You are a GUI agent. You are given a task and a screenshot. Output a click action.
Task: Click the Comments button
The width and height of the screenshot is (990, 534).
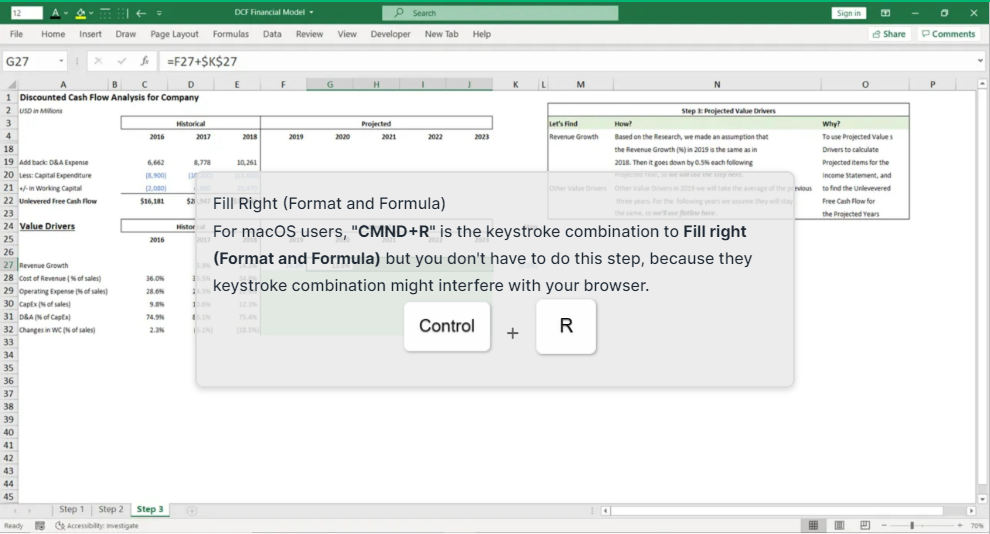point(948,34)
